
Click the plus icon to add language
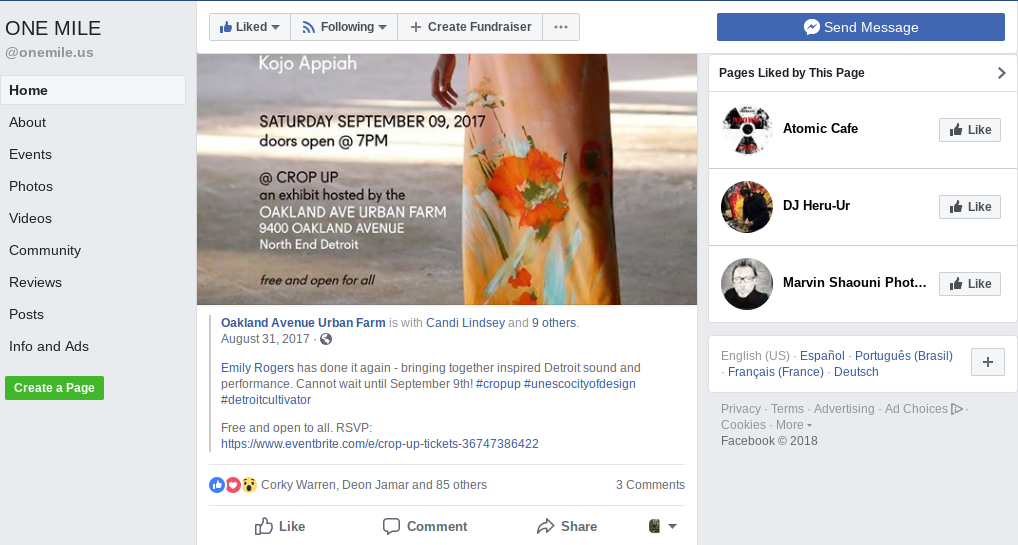click(987, 362)
